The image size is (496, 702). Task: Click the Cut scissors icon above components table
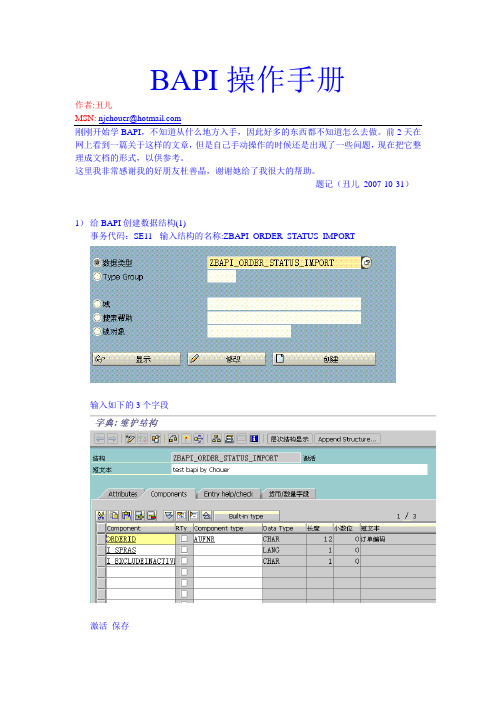(x=101, y=516)
